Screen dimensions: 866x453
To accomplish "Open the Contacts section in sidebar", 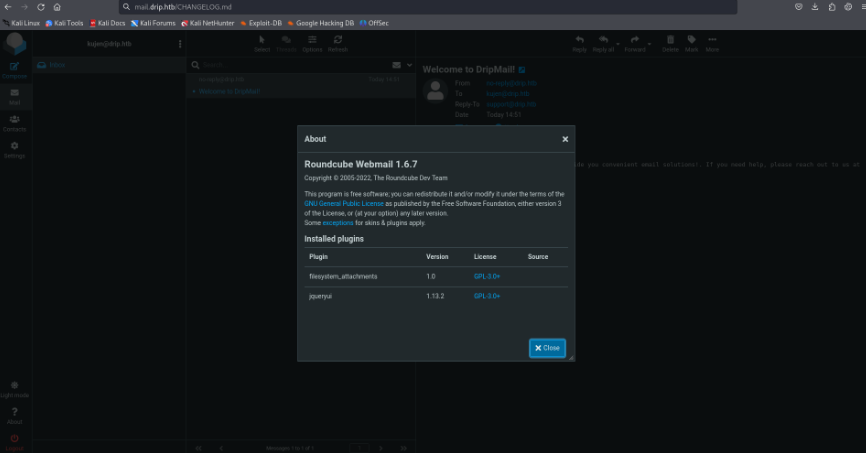I will point(14,121).
